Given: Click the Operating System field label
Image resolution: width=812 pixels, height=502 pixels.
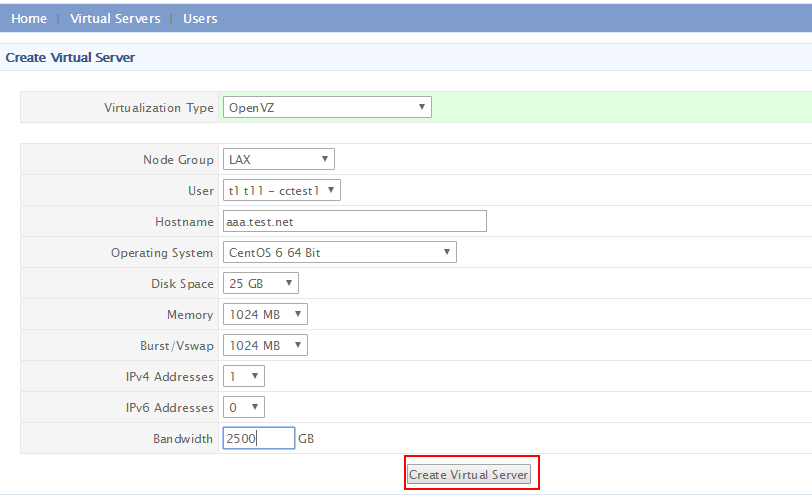Looking at the screenshot, I should pyautogui.click(x=162, y=253).
